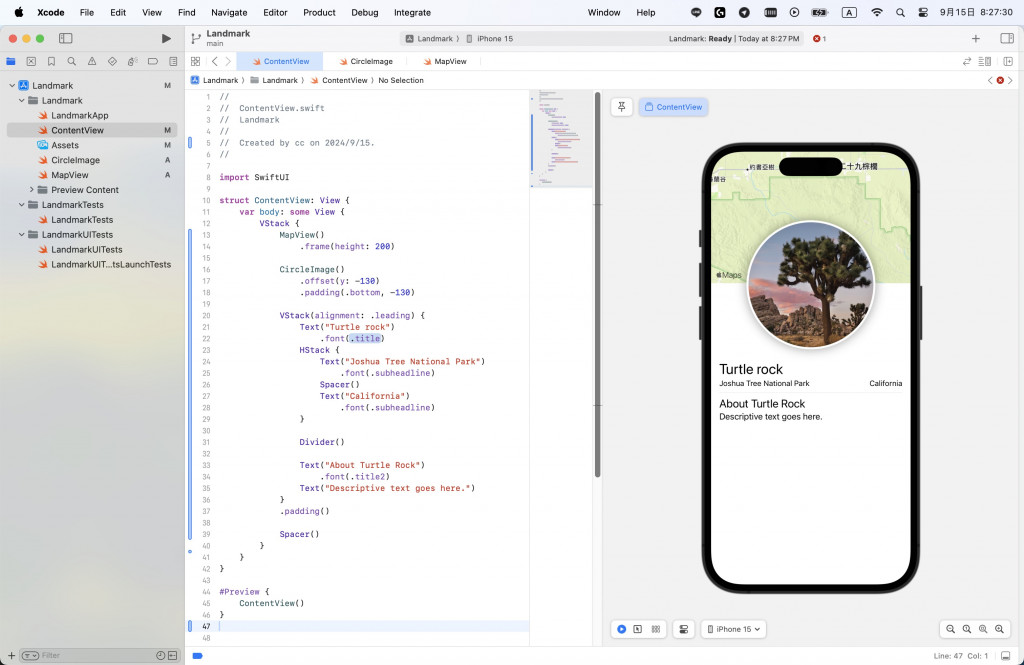This screenshot has height=665, width=1024.
Task: Click the red error indicator in toolbar
Action: (x=819, y=38)
